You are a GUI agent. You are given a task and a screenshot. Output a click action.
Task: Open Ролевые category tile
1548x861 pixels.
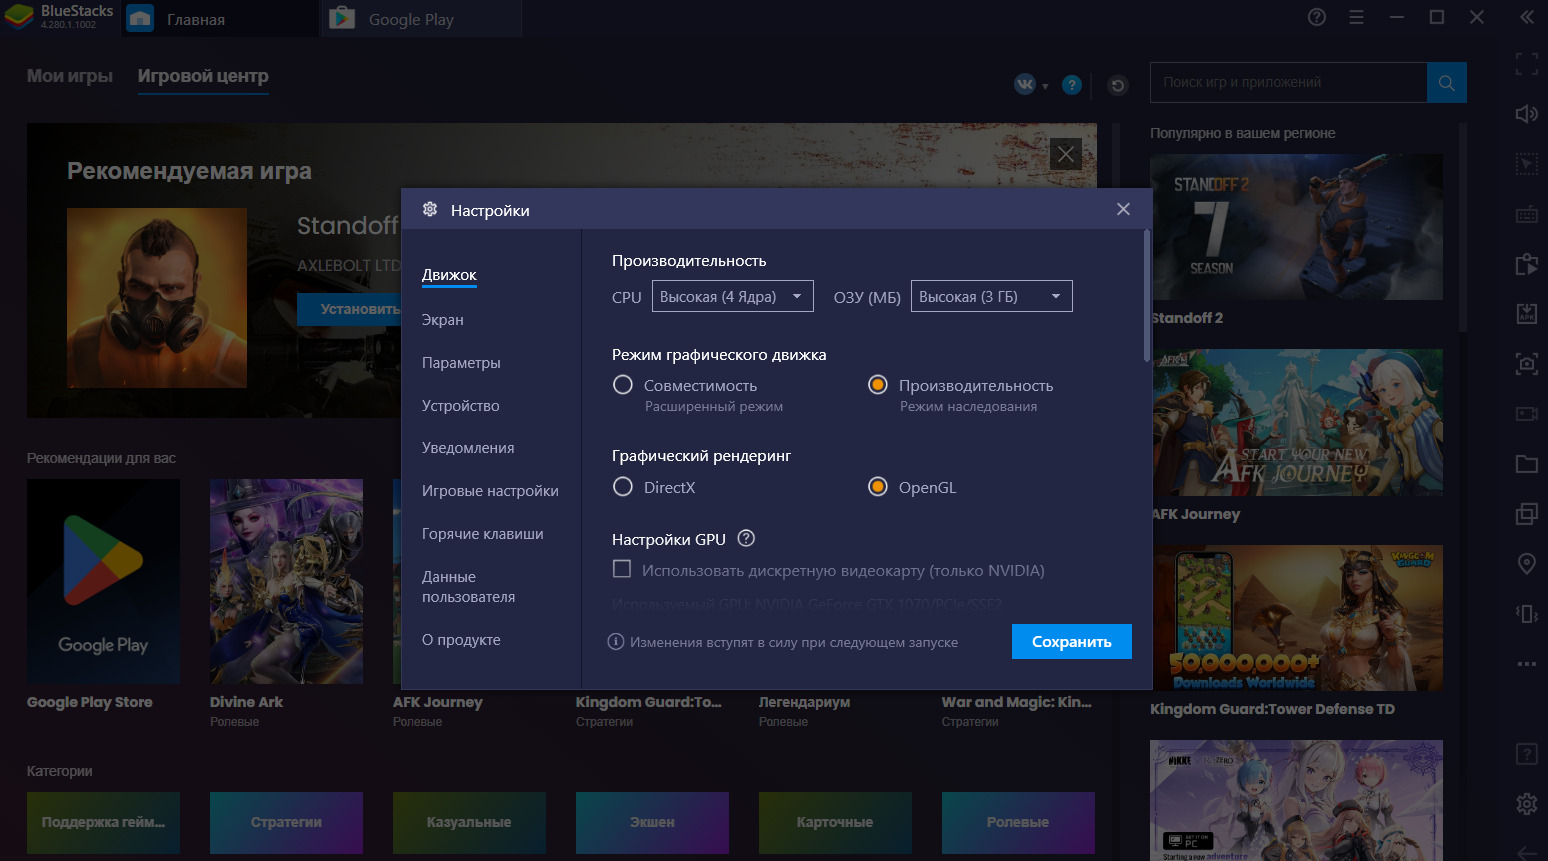(1018, 822)
